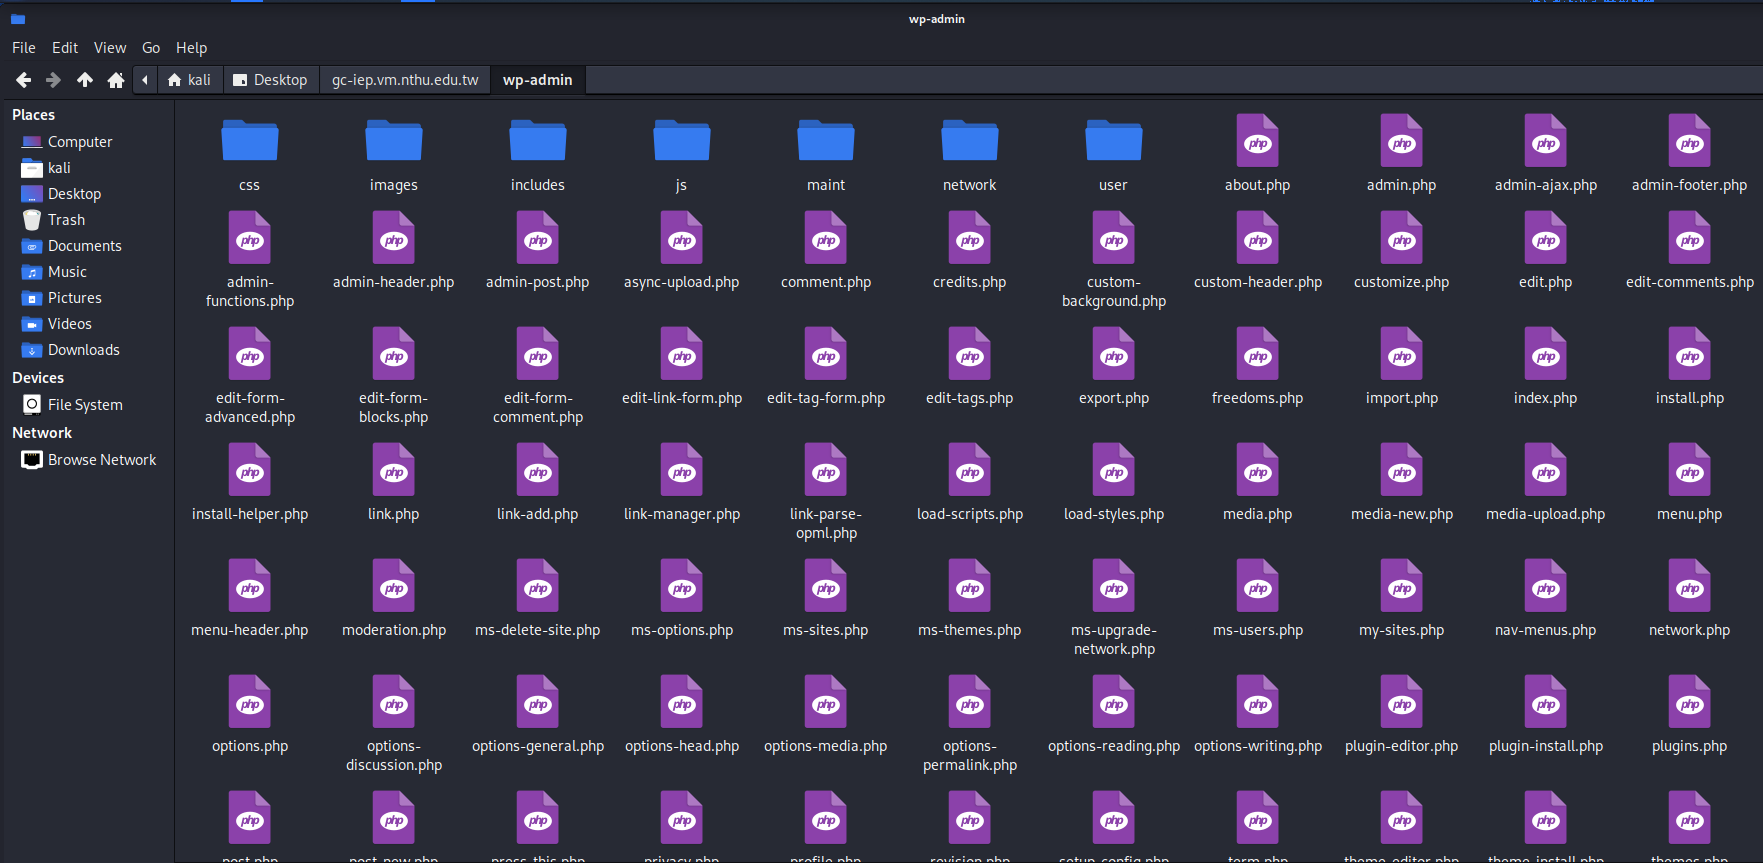Select the moderation.php filename label
This screenshot has height=863, width=1763.
tap(394, 630)
